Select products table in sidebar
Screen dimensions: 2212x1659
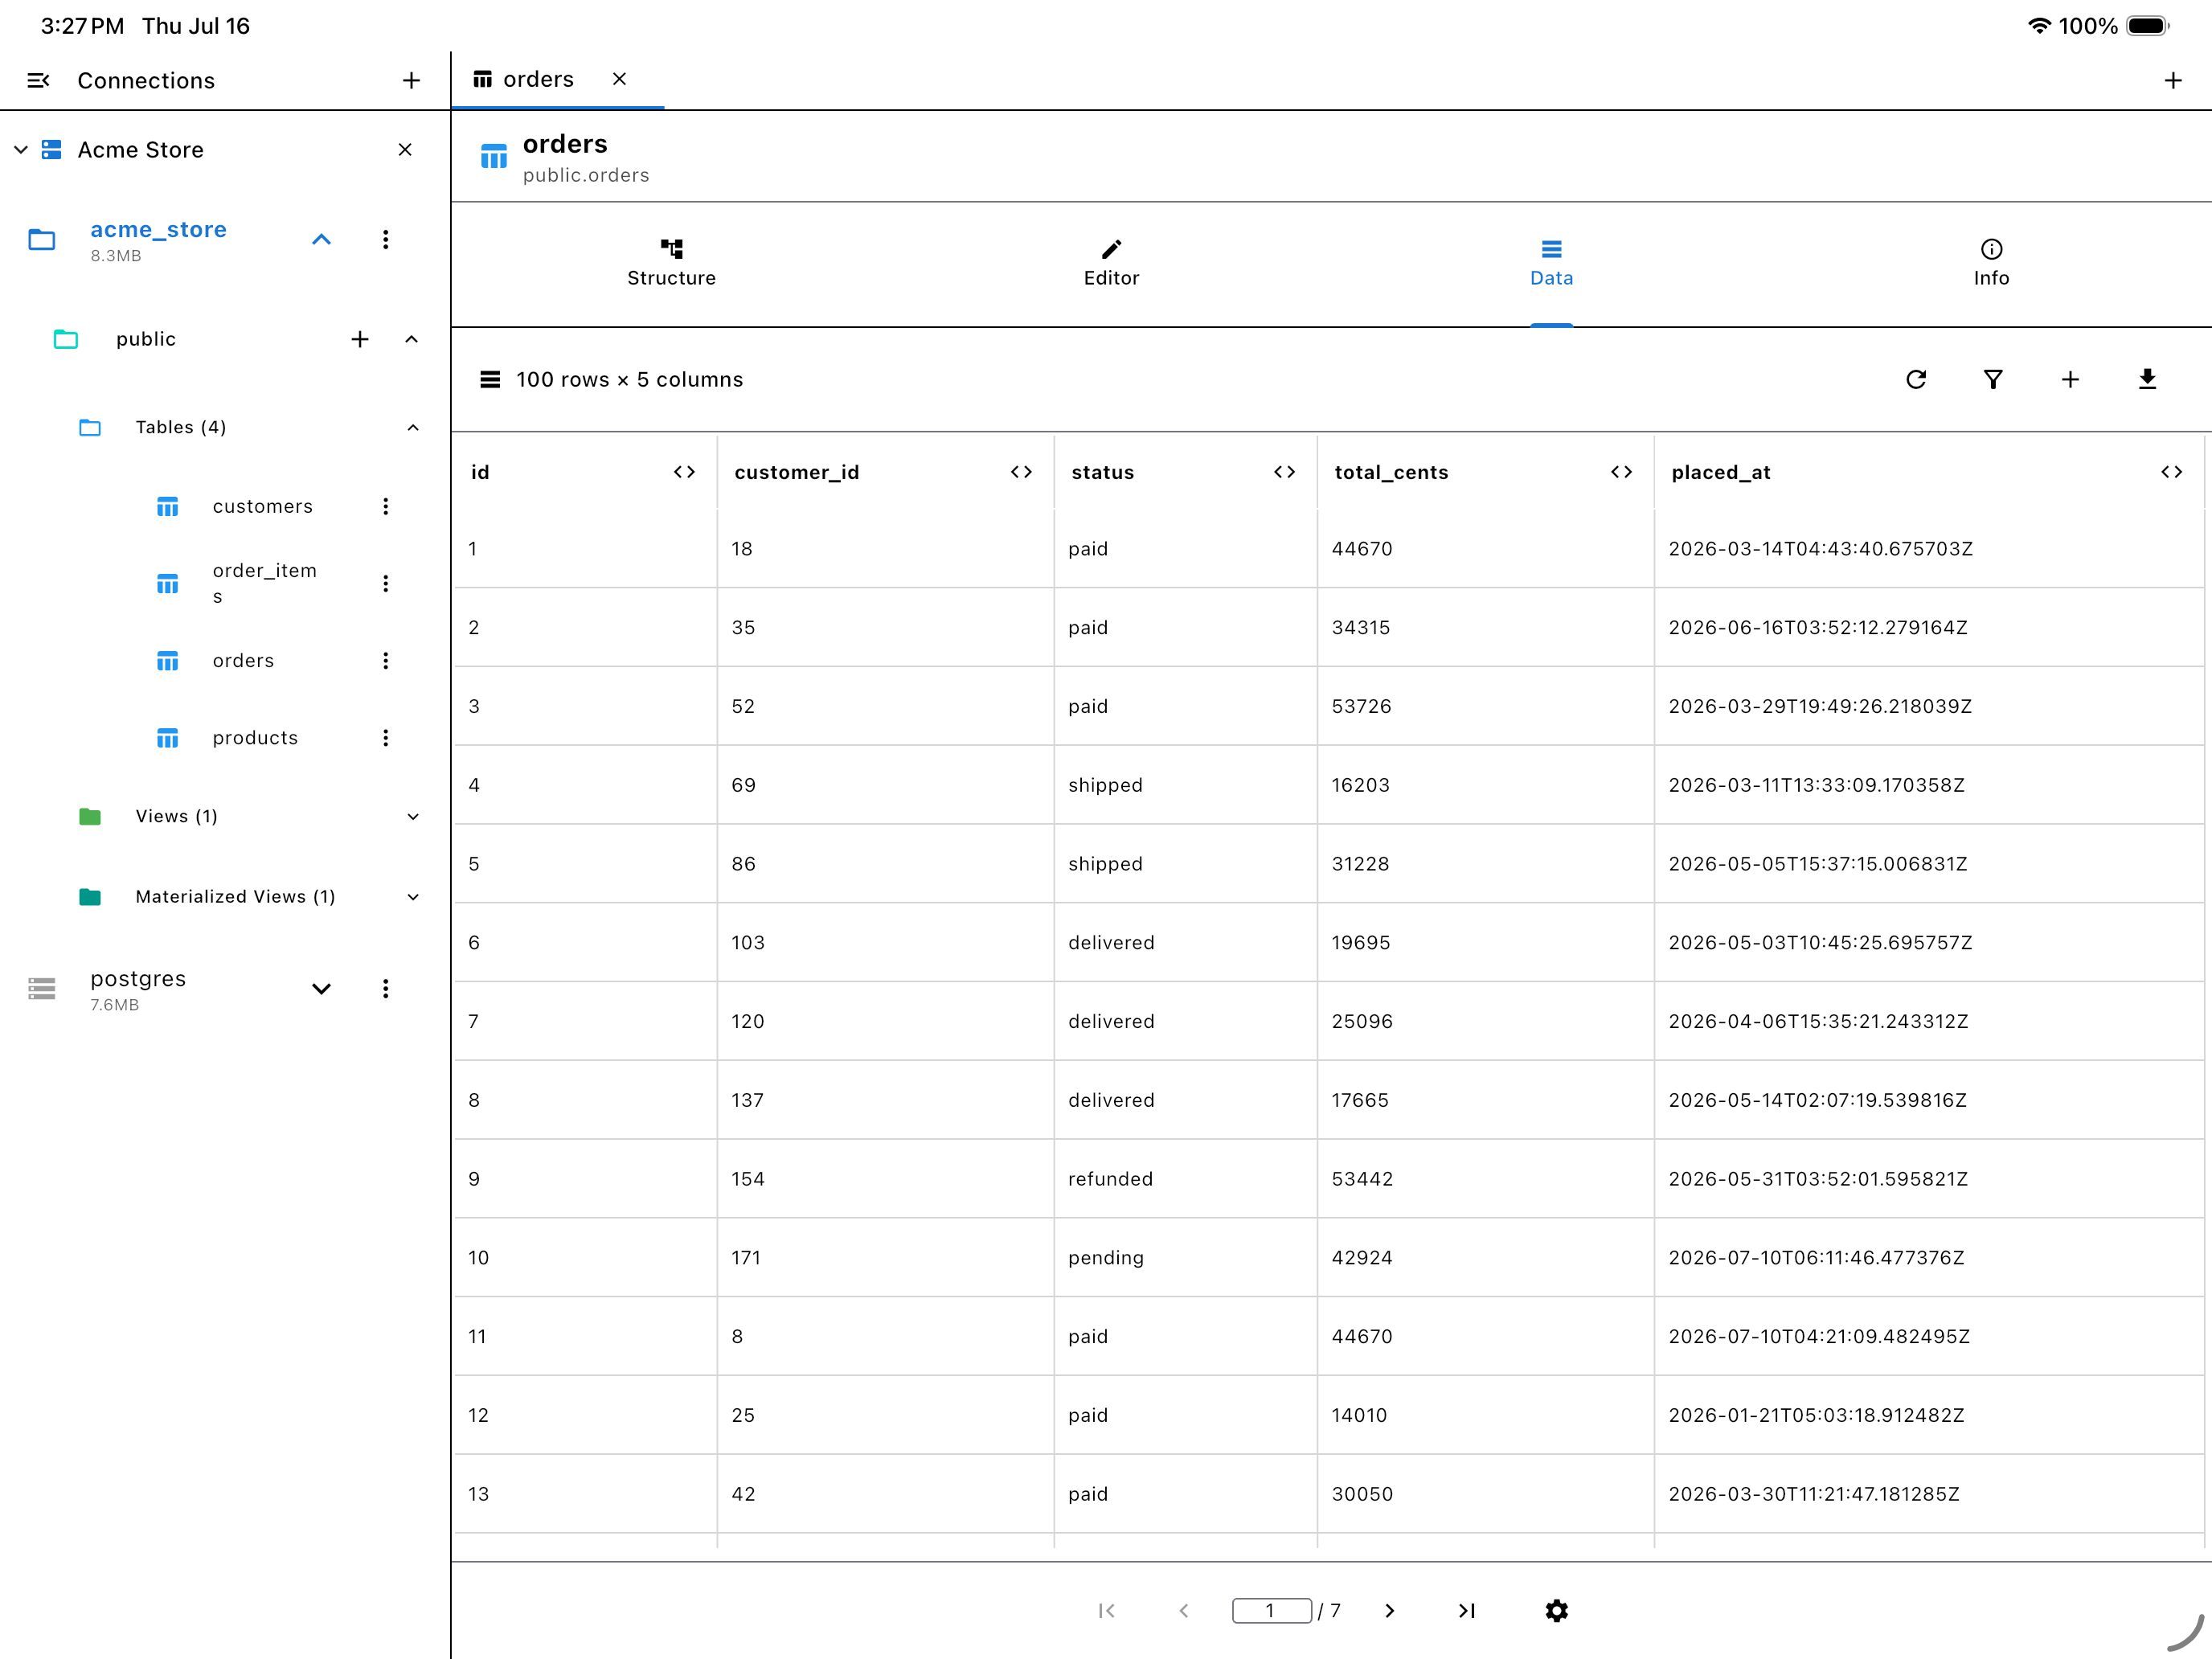coord(255,738)
